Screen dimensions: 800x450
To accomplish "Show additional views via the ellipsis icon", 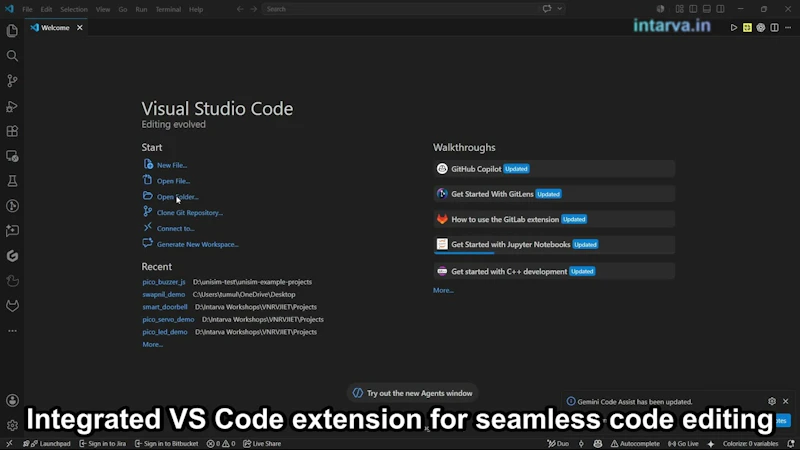I will click(12, 331).
